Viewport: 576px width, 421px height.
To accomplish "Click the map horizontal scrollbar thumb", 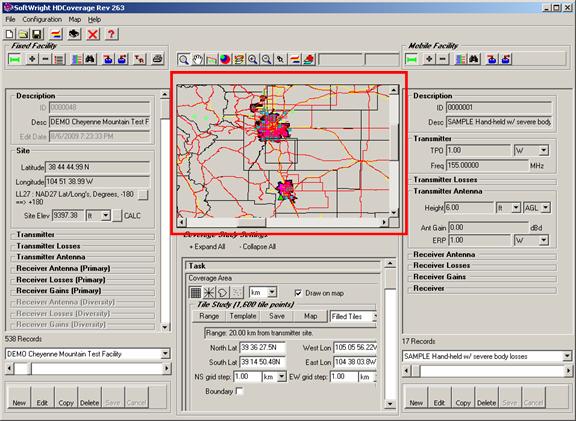I will pyautogui.click(x=252, y=222).
